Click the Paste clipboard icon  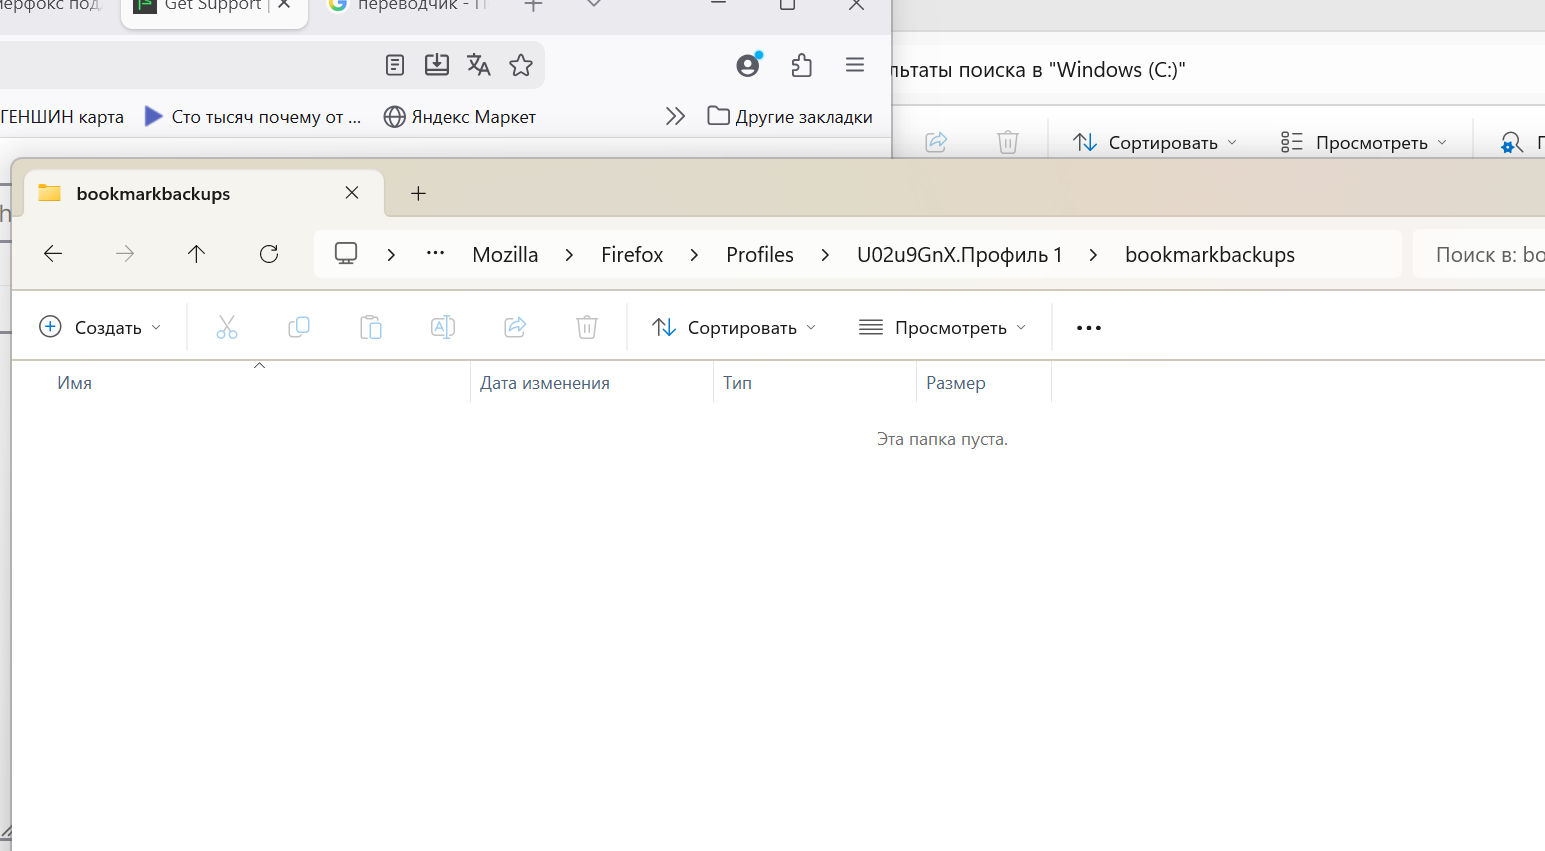pos(371,327)
